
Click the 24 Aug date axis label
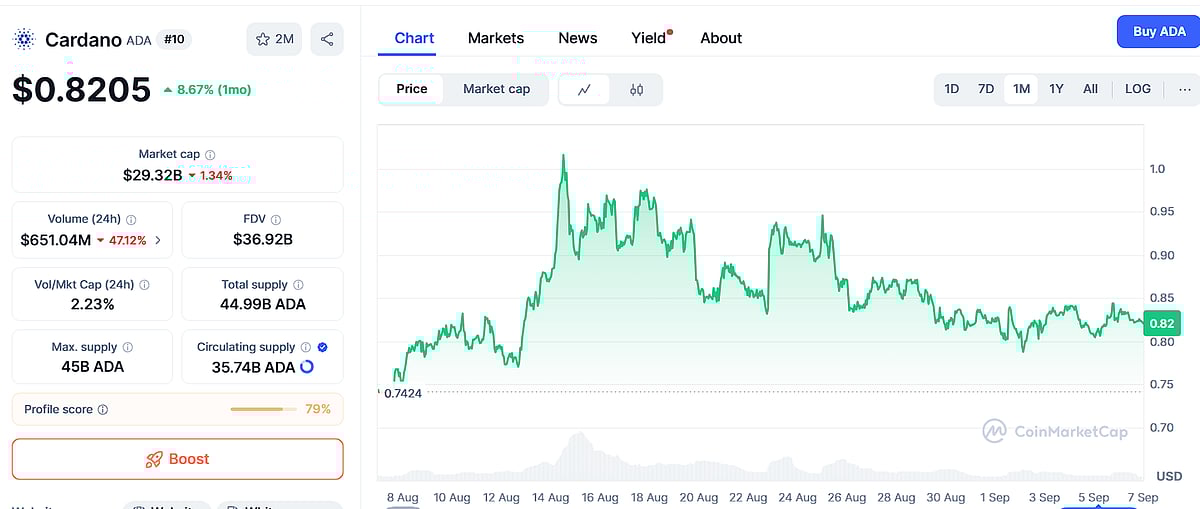pyautogui.click(x=797, y=497)
